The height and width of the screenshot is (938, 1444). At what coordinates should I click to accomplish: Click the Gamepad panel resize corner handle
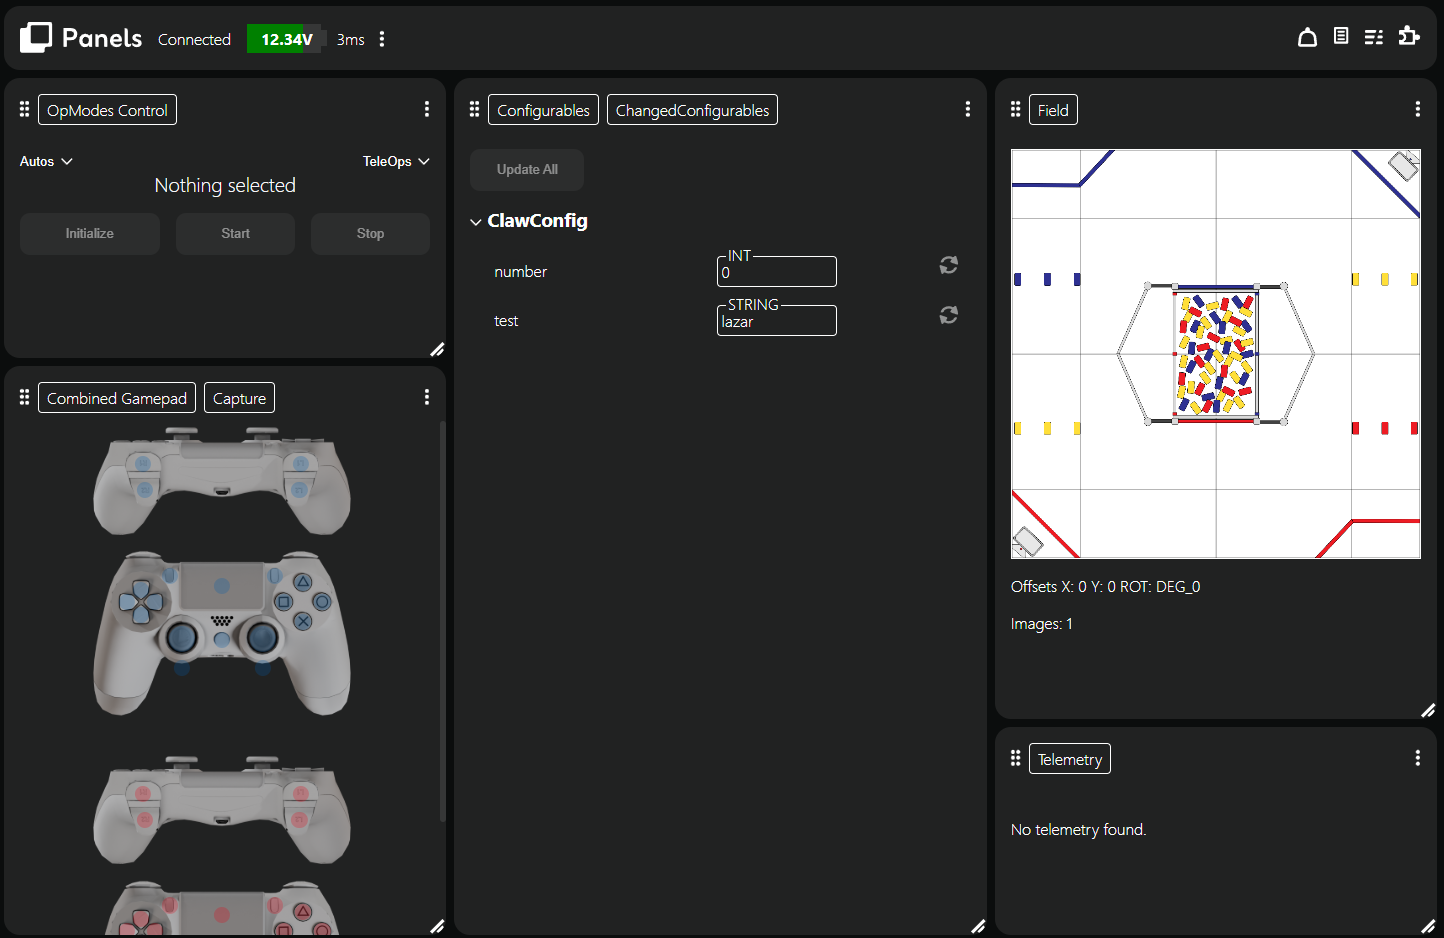pyautogui.click(x=437, y=926)
